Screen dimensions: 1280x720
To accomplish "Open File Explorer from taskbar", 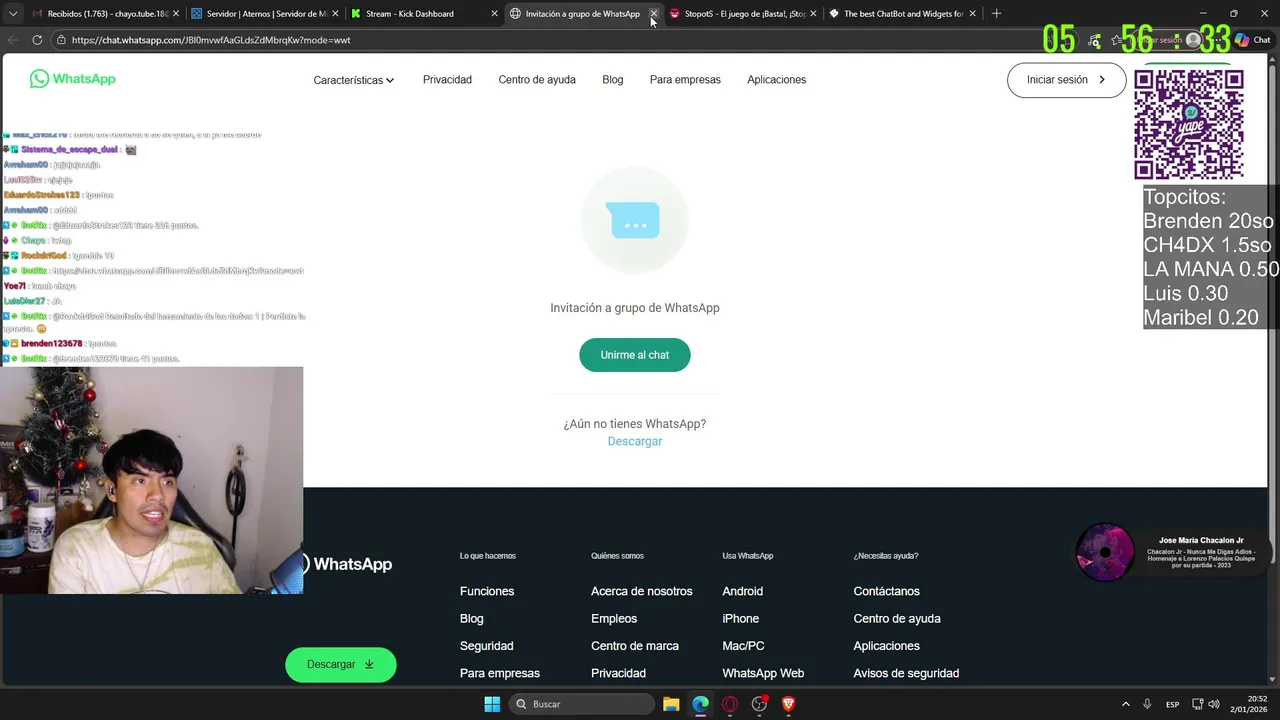I will (x=671, y=704).
